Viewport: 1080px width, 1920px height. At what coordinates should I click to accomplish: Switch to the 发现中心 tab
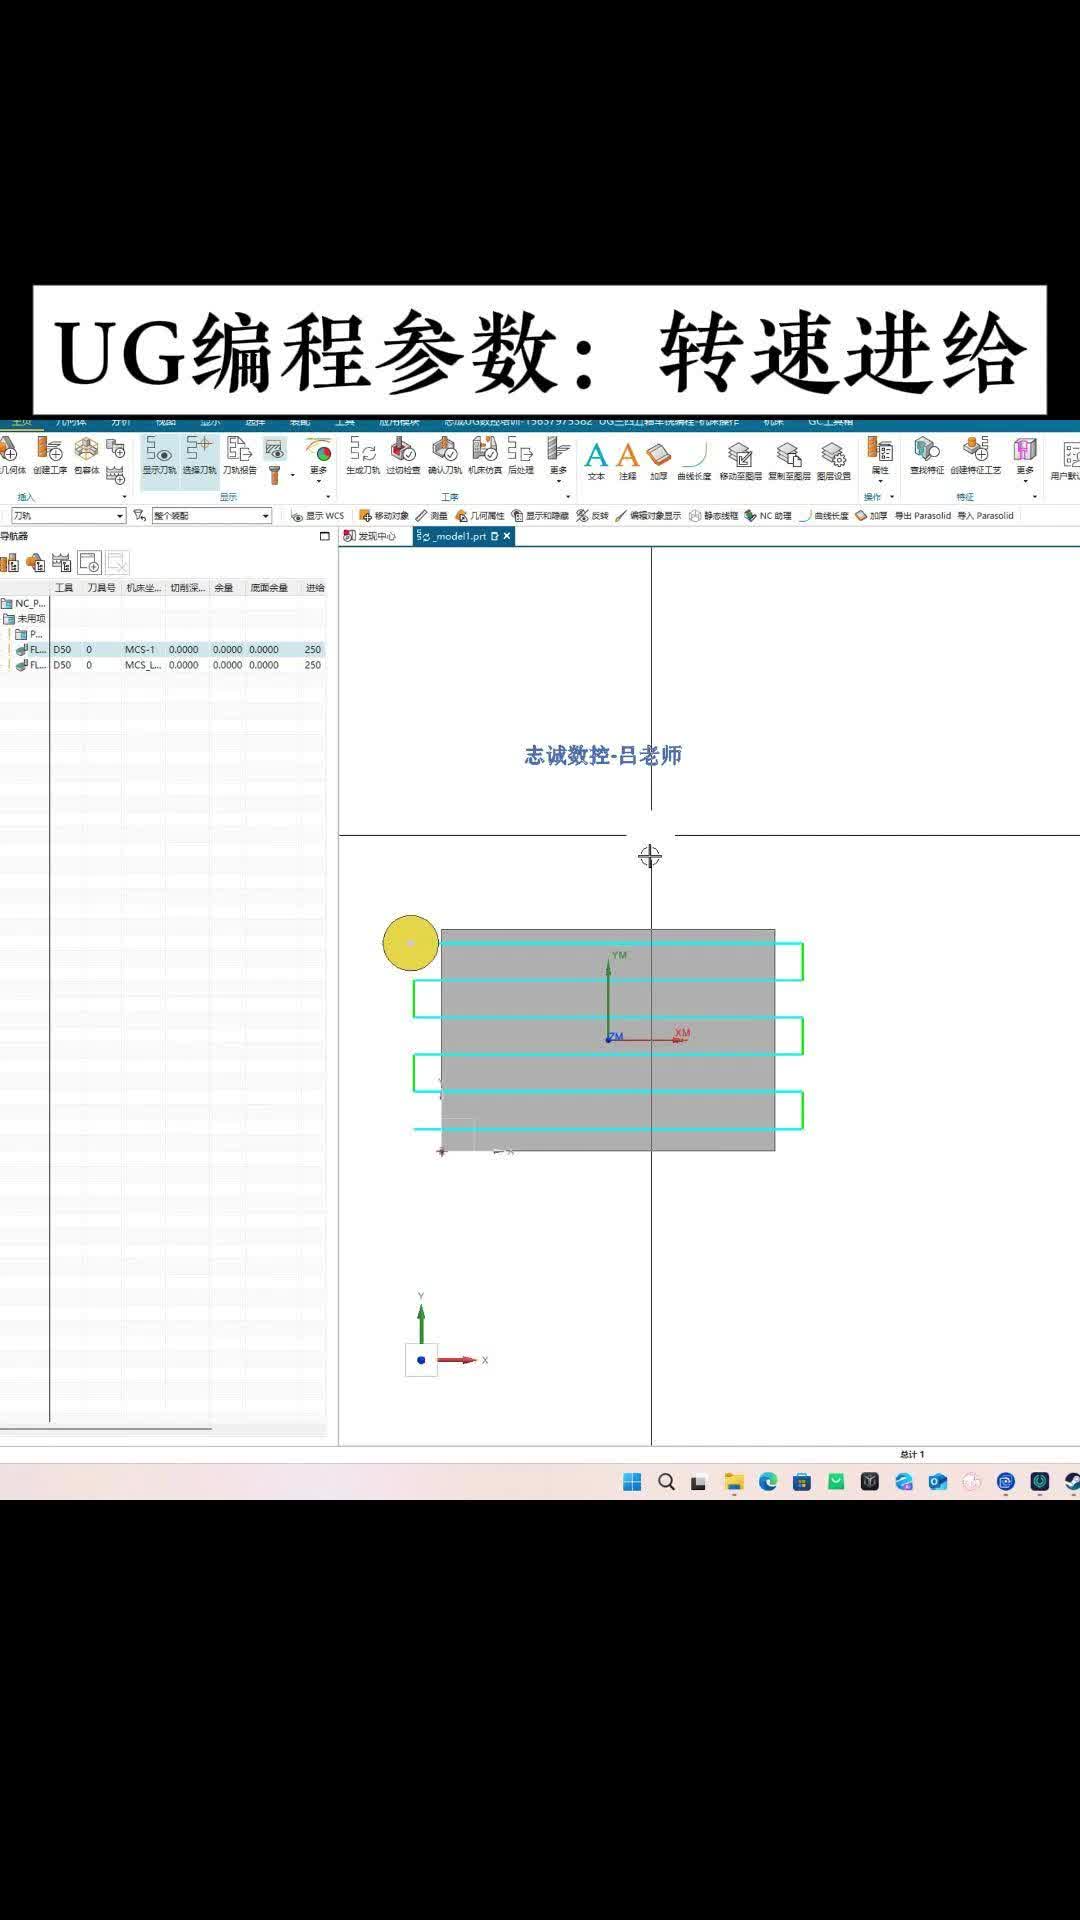[372, 536]
